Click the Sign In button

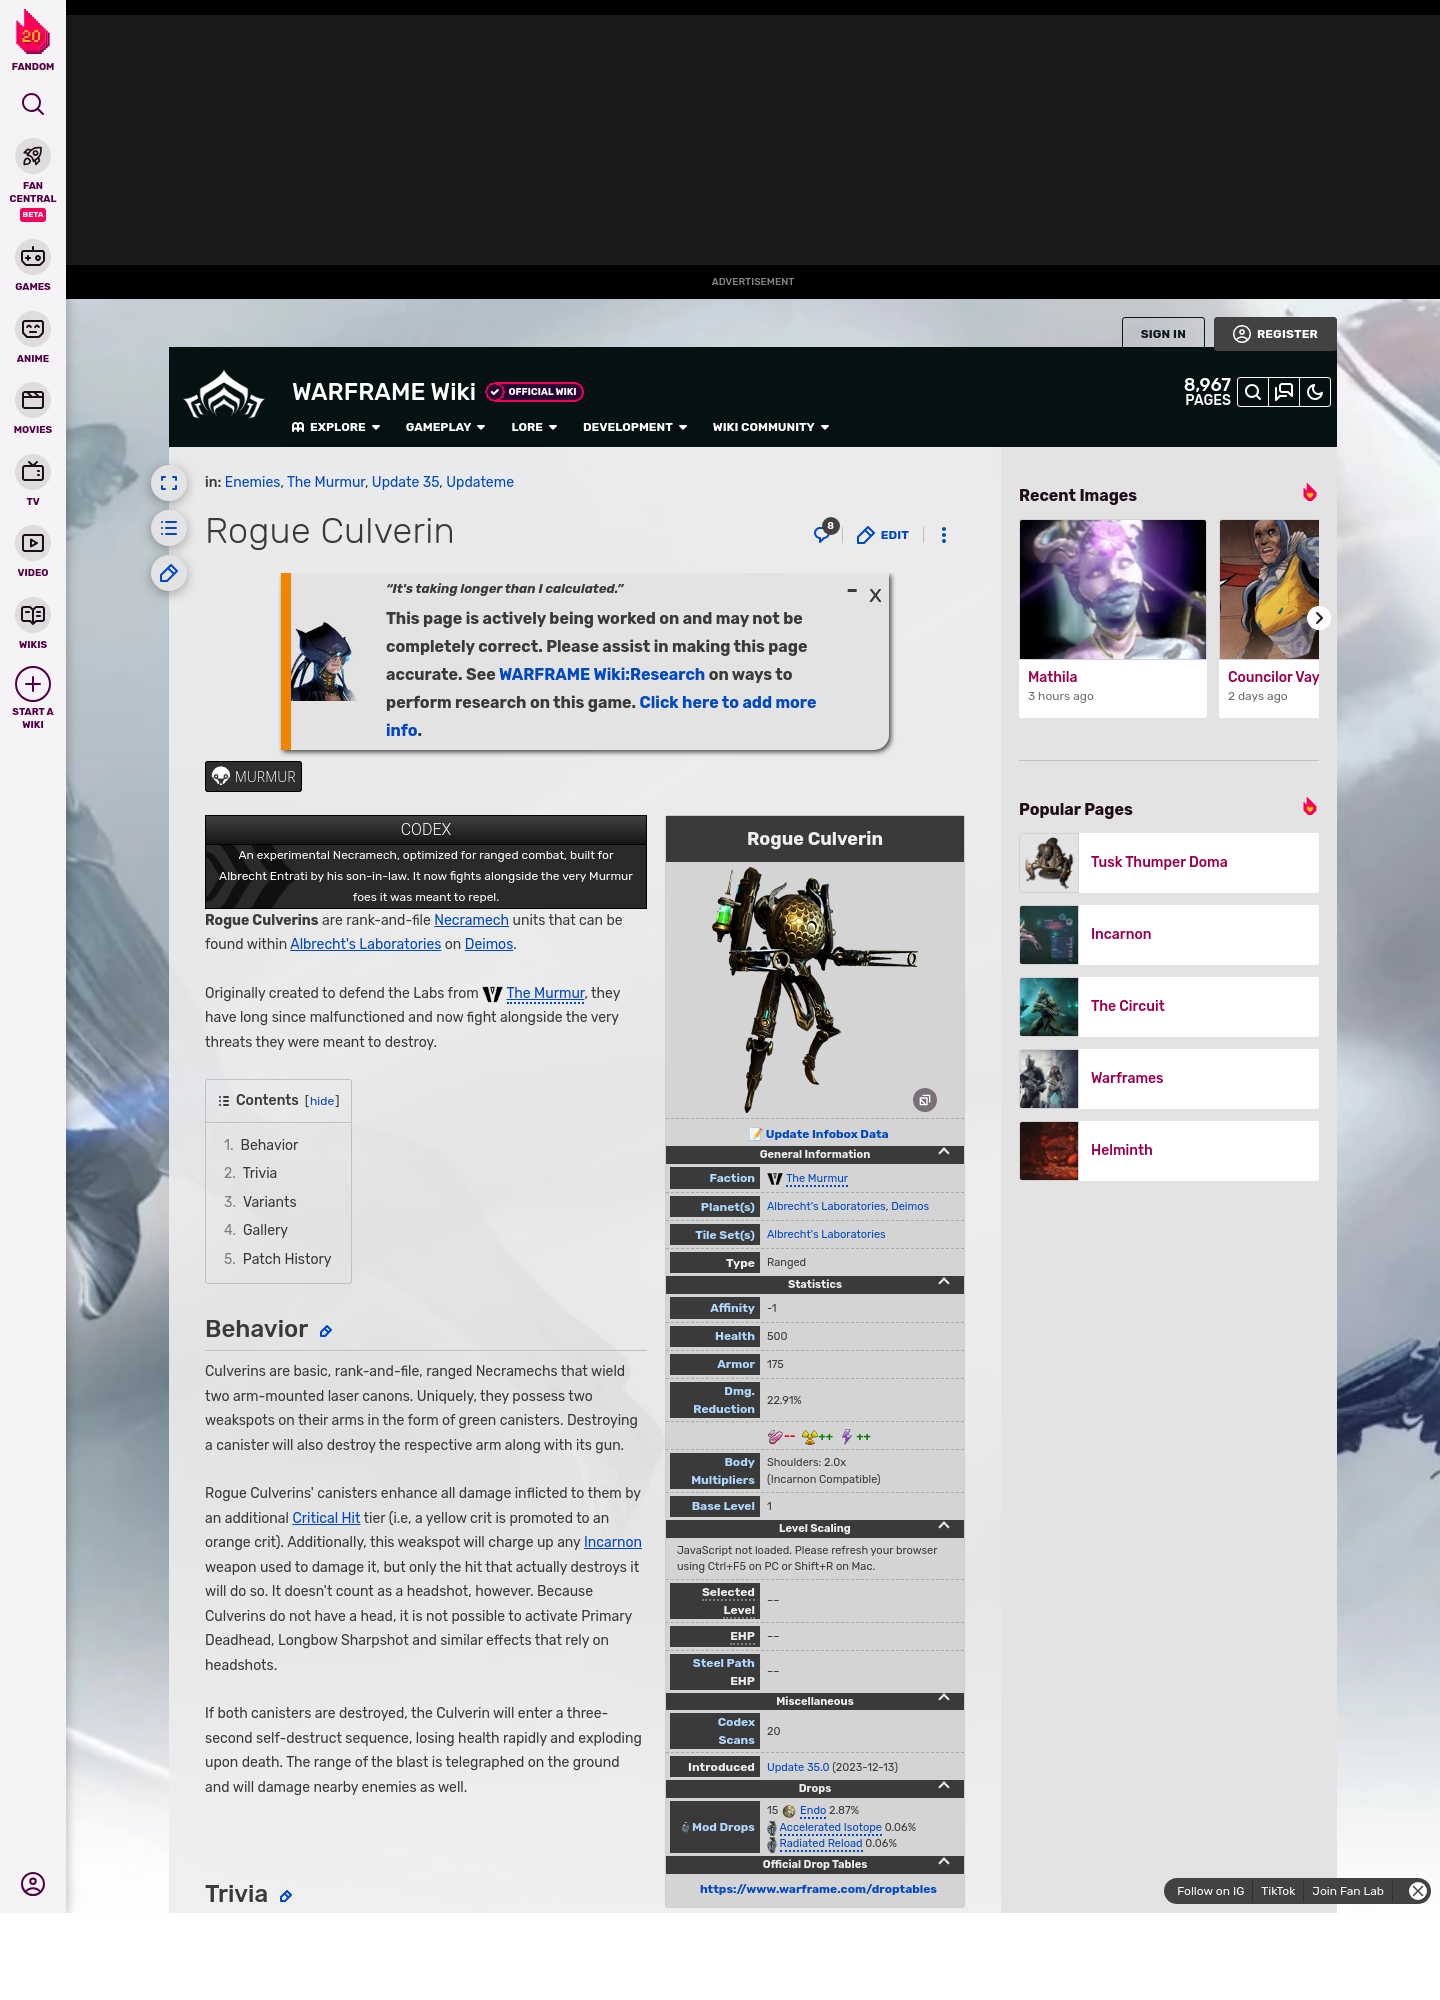click(1163, 334)
